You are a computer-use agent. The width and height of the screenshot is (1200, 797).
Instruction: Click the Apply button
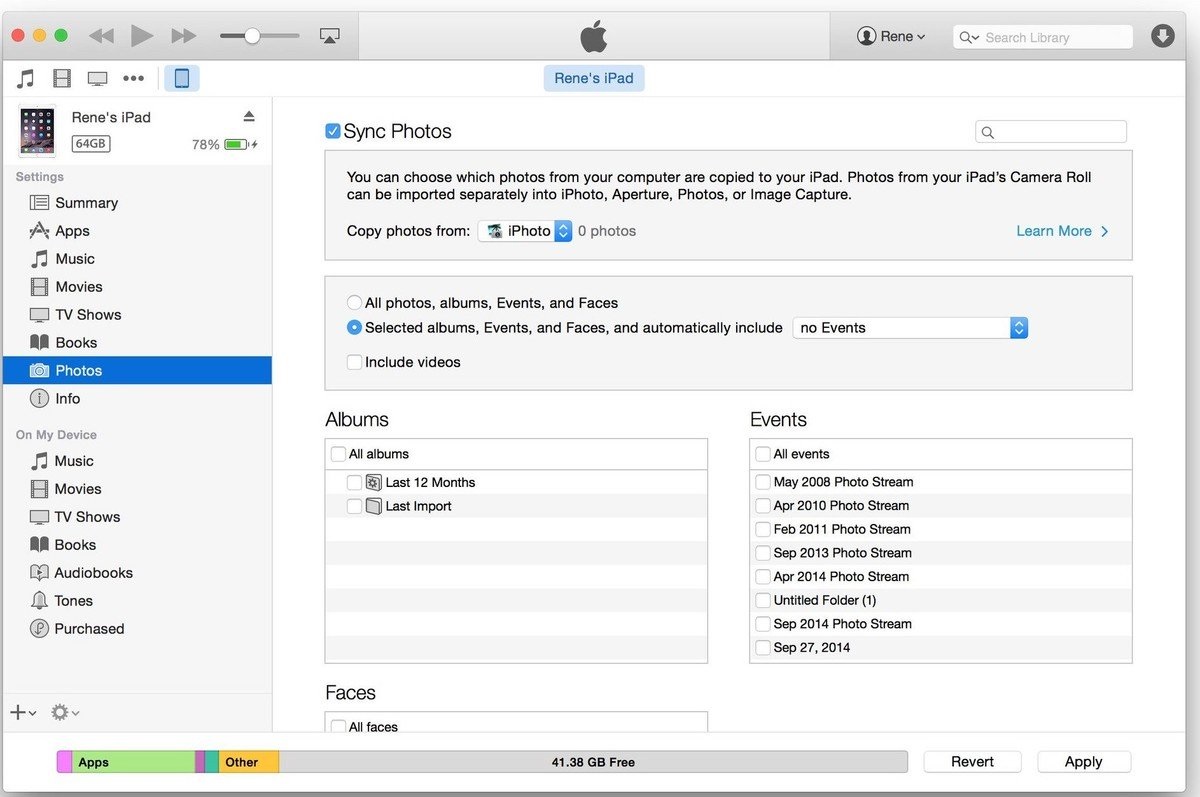(1083, 762)
